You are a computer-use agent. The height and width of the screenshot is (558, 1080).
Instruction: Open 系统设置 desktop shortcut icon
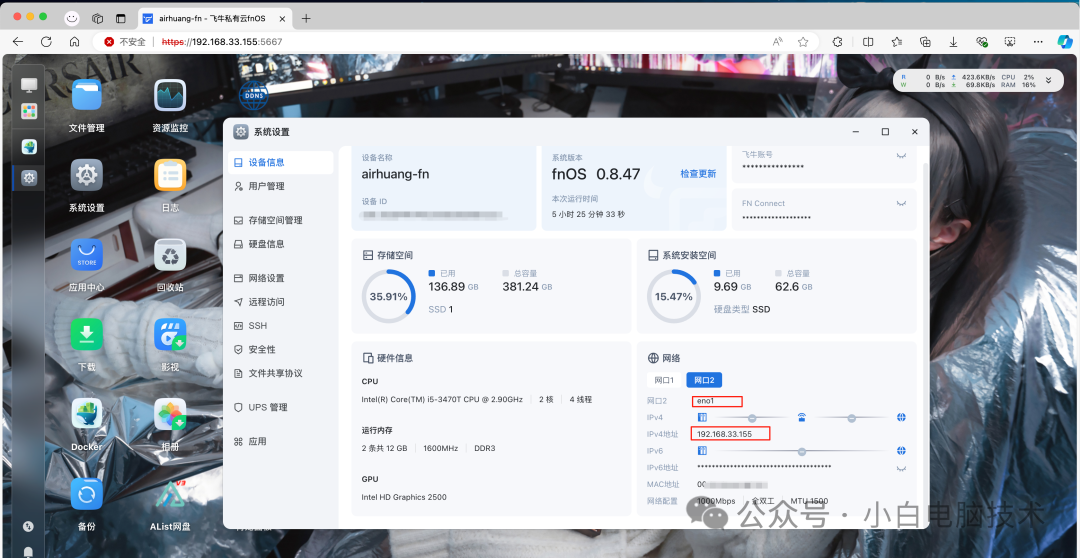point(87,175)
